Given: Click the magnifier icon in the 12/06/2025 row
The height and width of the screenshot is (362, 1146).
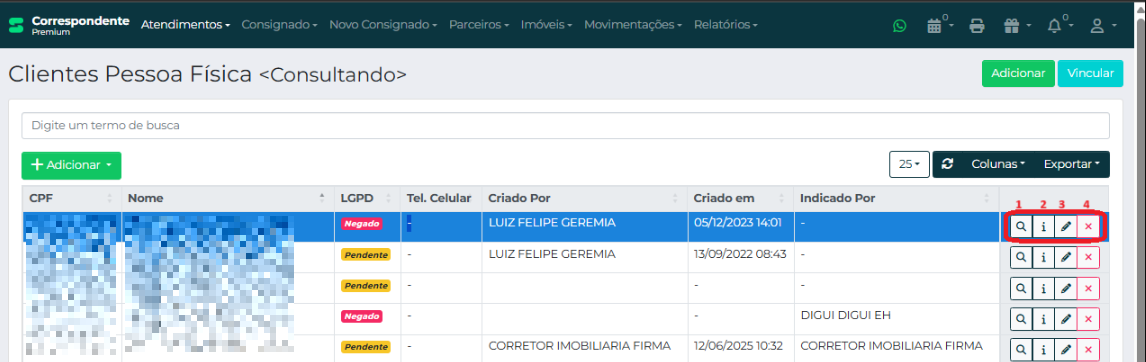Looking at the screenshot, I should pyautogui.click(x=1021, y=350).
